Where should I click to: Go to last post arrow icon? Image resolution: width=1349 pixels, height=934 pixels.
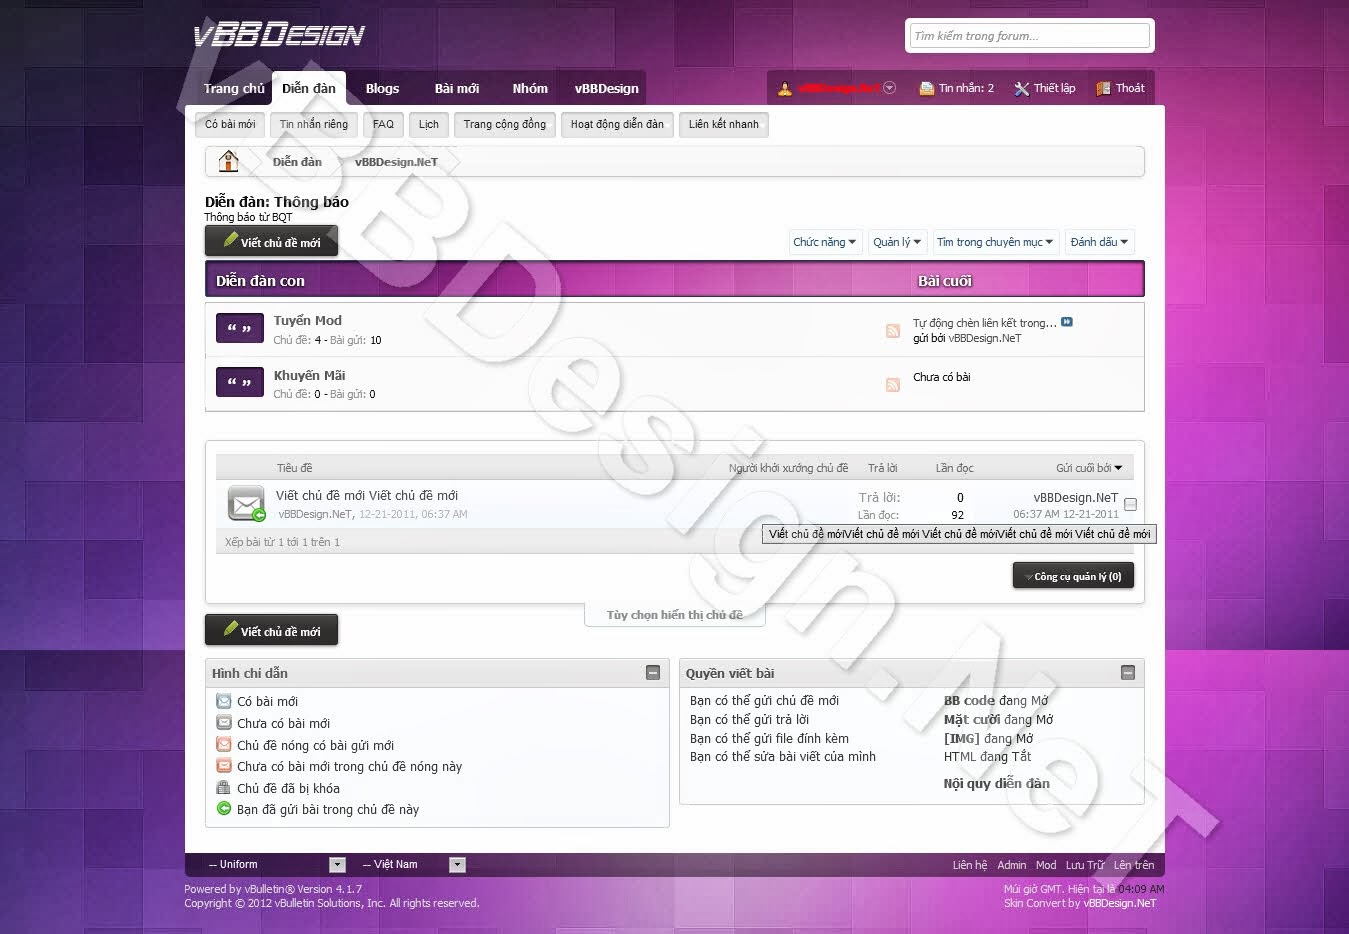tap(1067, 322)
